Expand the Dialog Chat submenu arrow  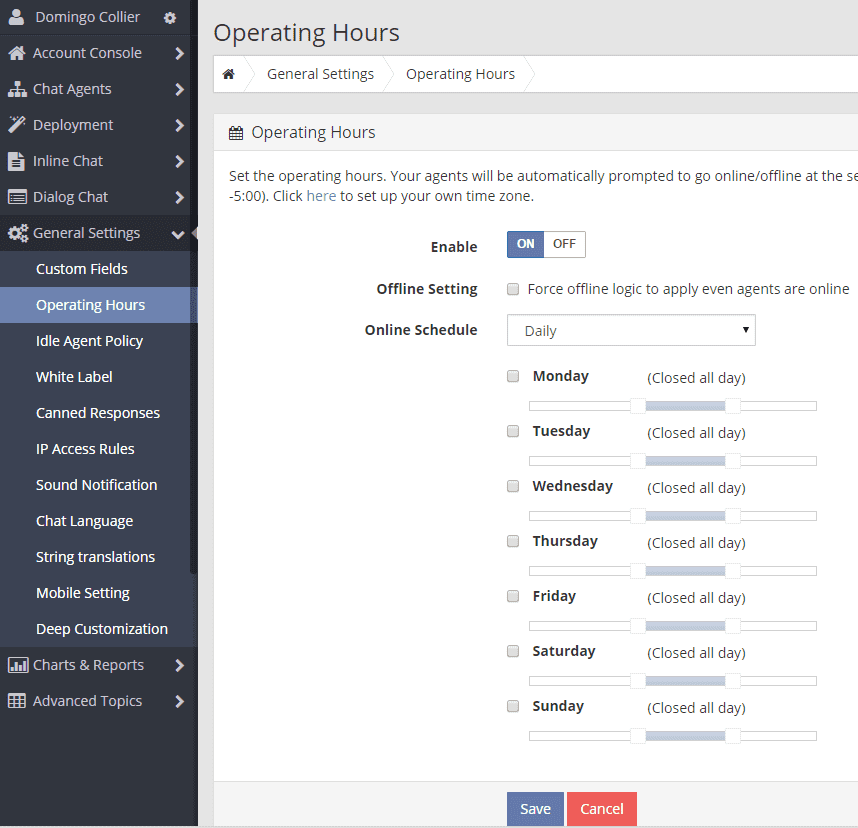179,197
